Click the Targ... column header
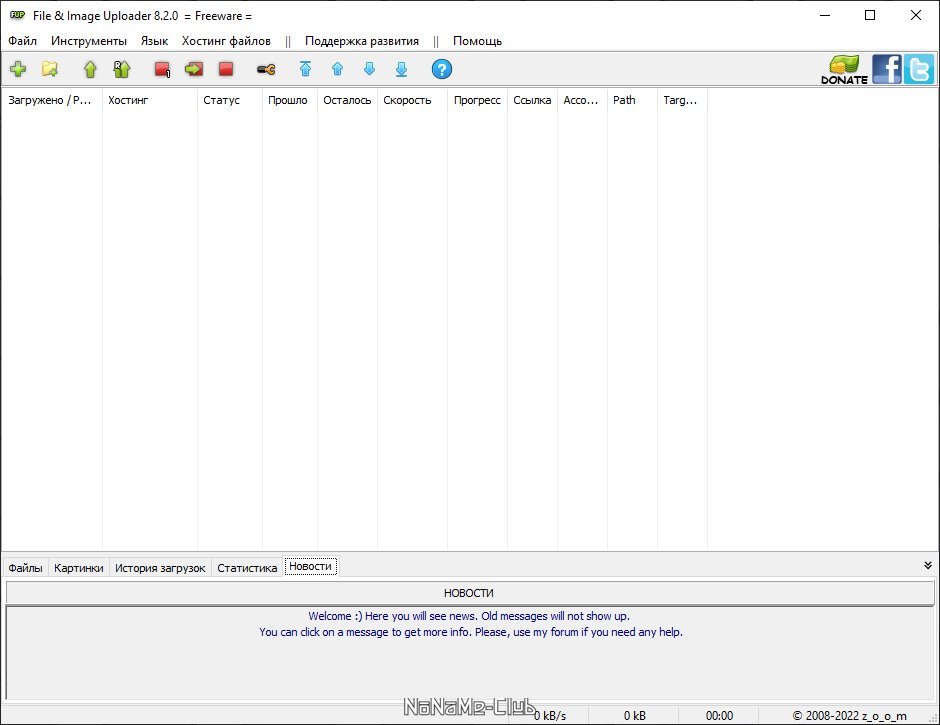This screenshot has width=940, height=725. [682, 100]
